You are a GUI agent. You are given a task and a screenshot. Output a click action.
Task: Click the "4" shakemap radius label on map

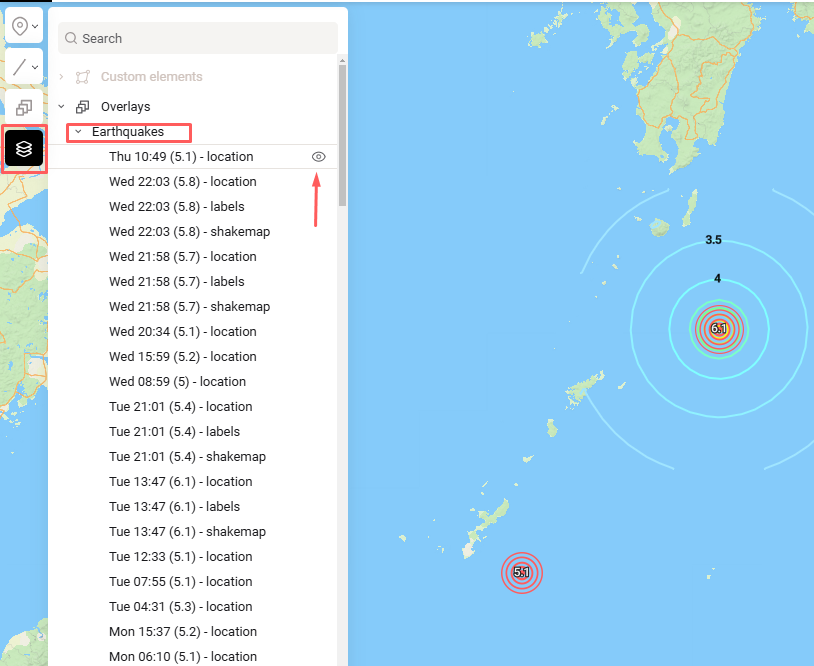717,279
